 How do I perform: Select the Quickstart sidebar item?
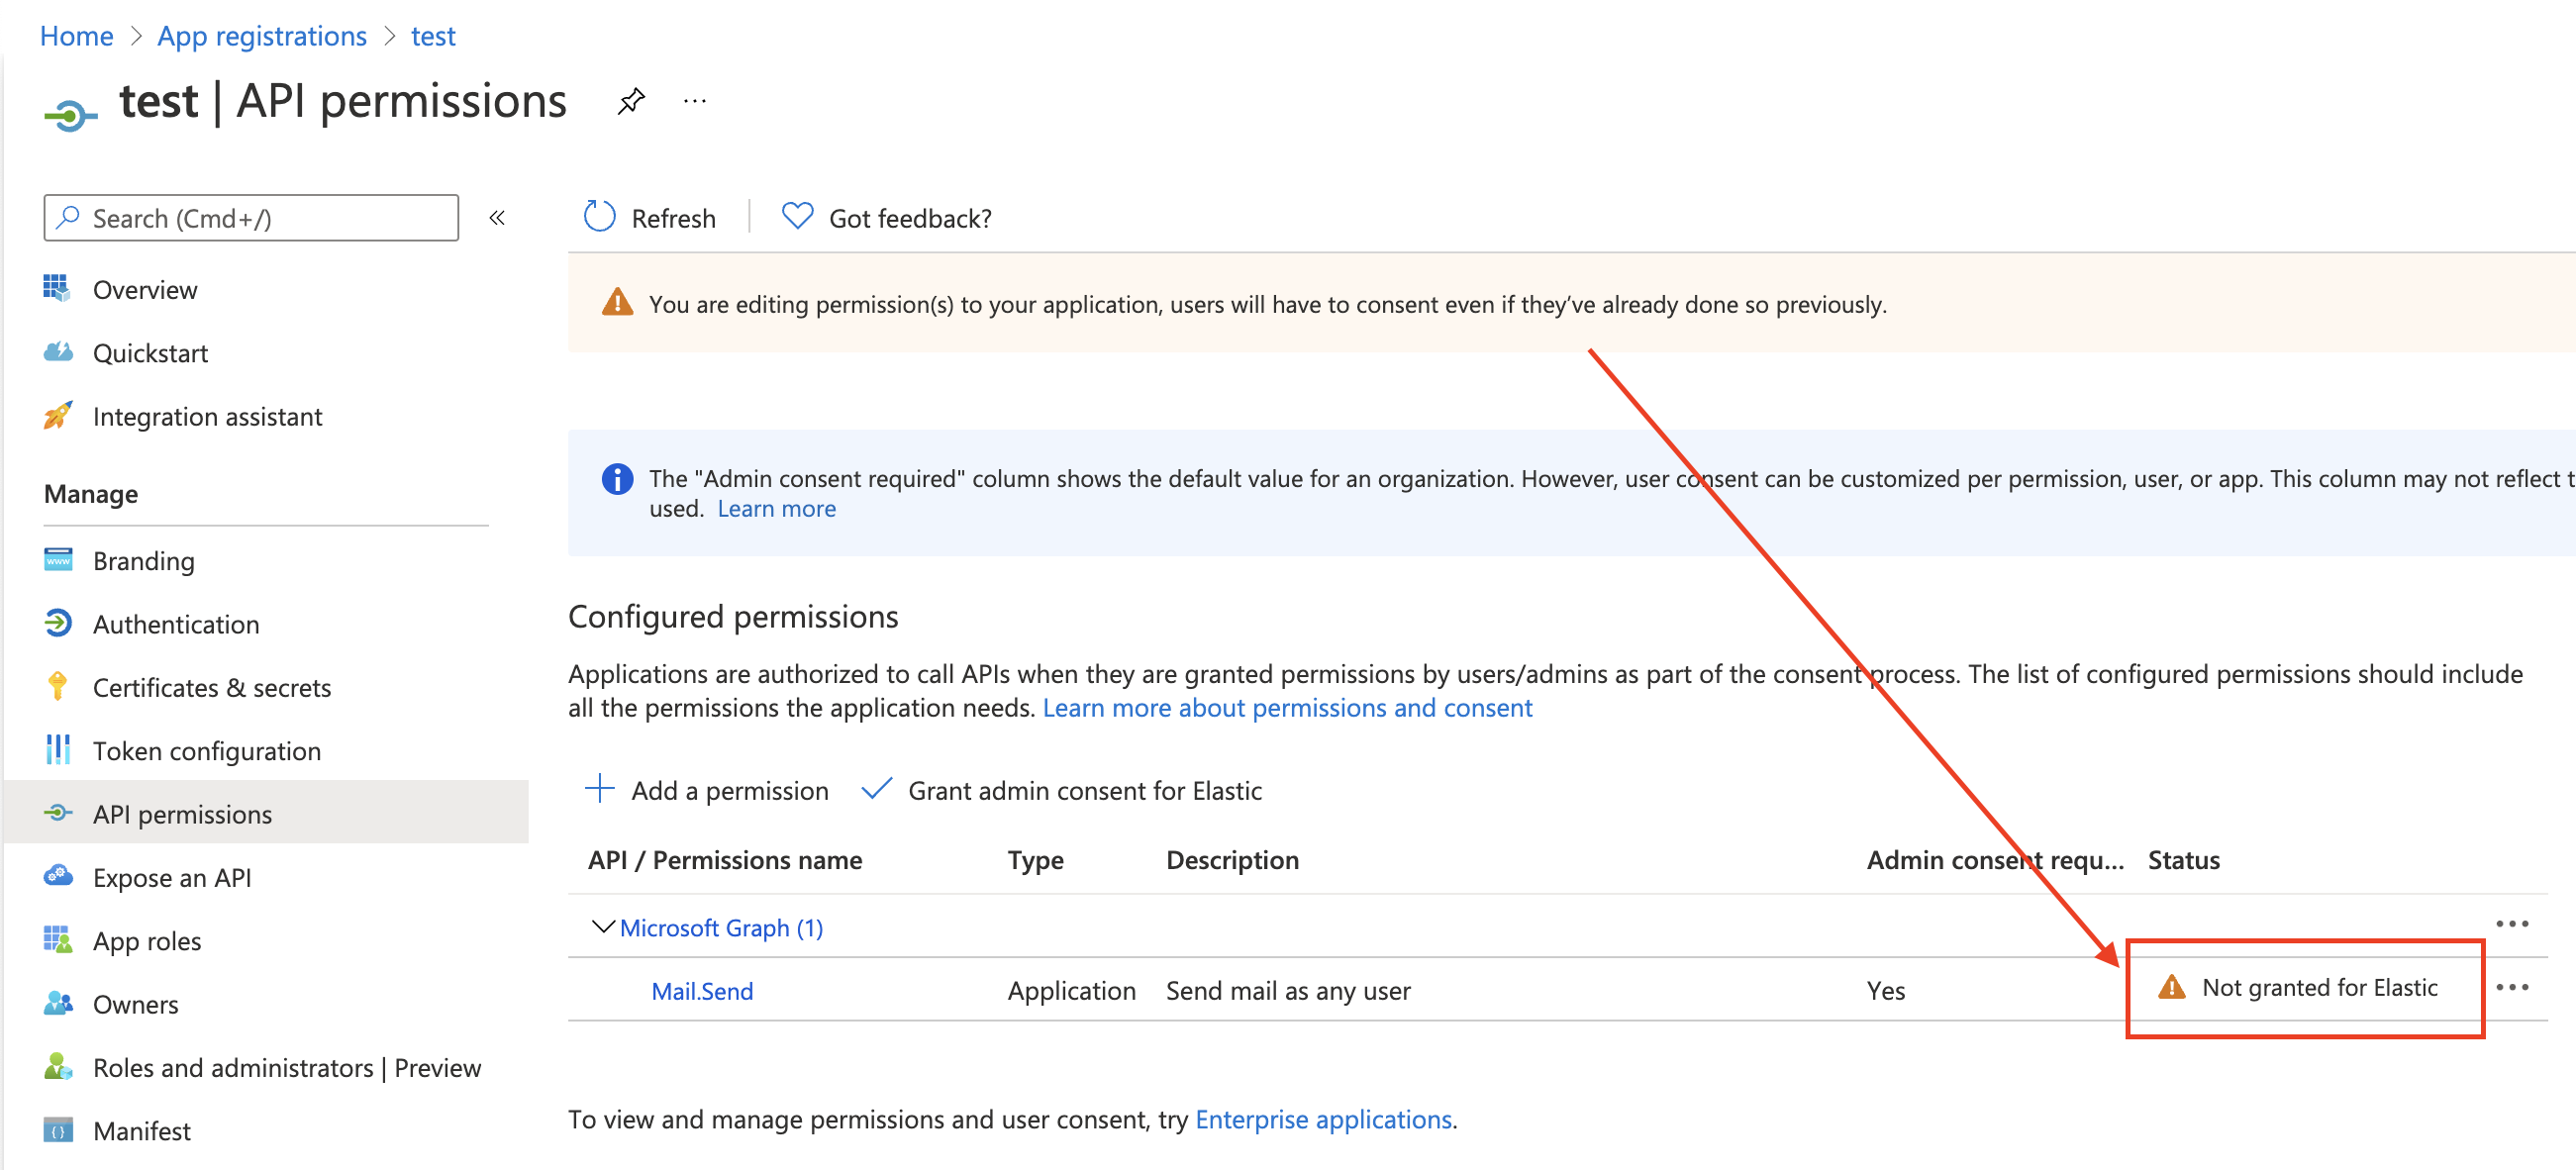coord(151,353)
